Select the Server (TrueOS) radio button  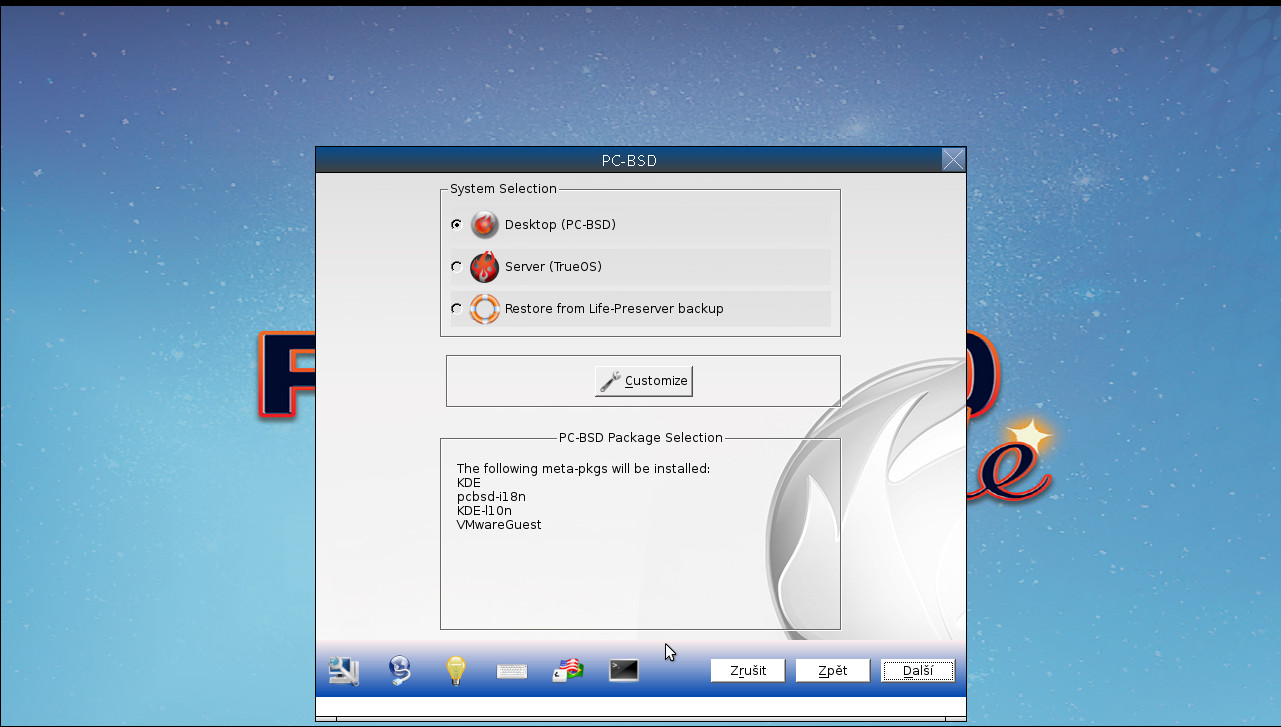(x=456, y=266)
